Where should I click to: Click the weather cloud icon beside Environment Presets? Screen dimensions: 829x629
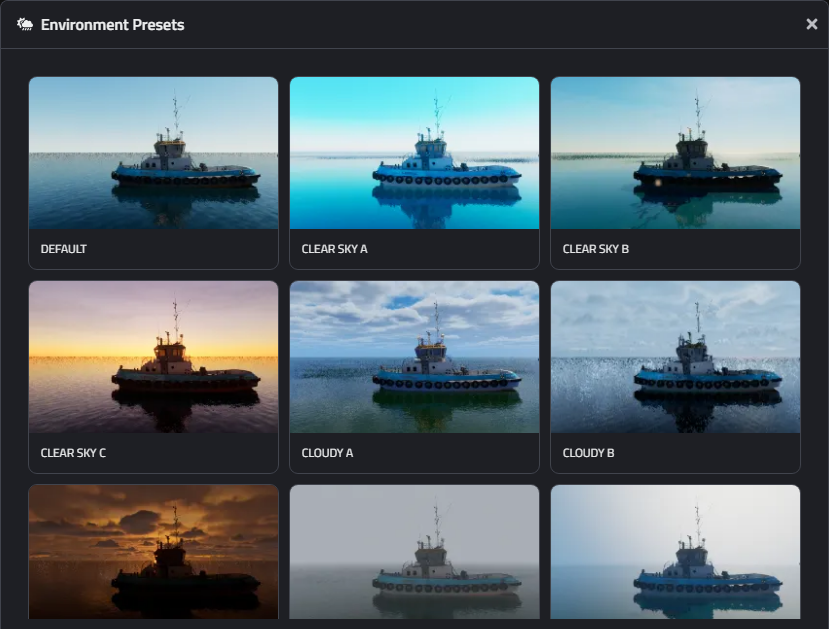[25, 24]
